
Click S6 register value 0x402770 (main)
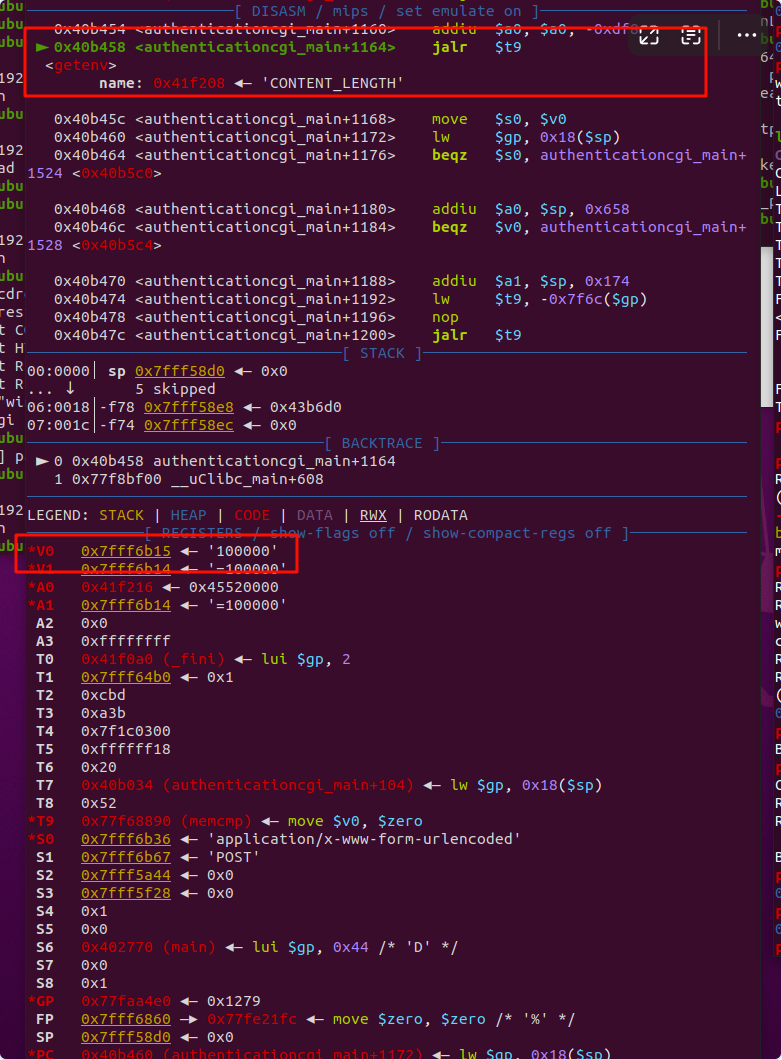[x=148, y=947]
